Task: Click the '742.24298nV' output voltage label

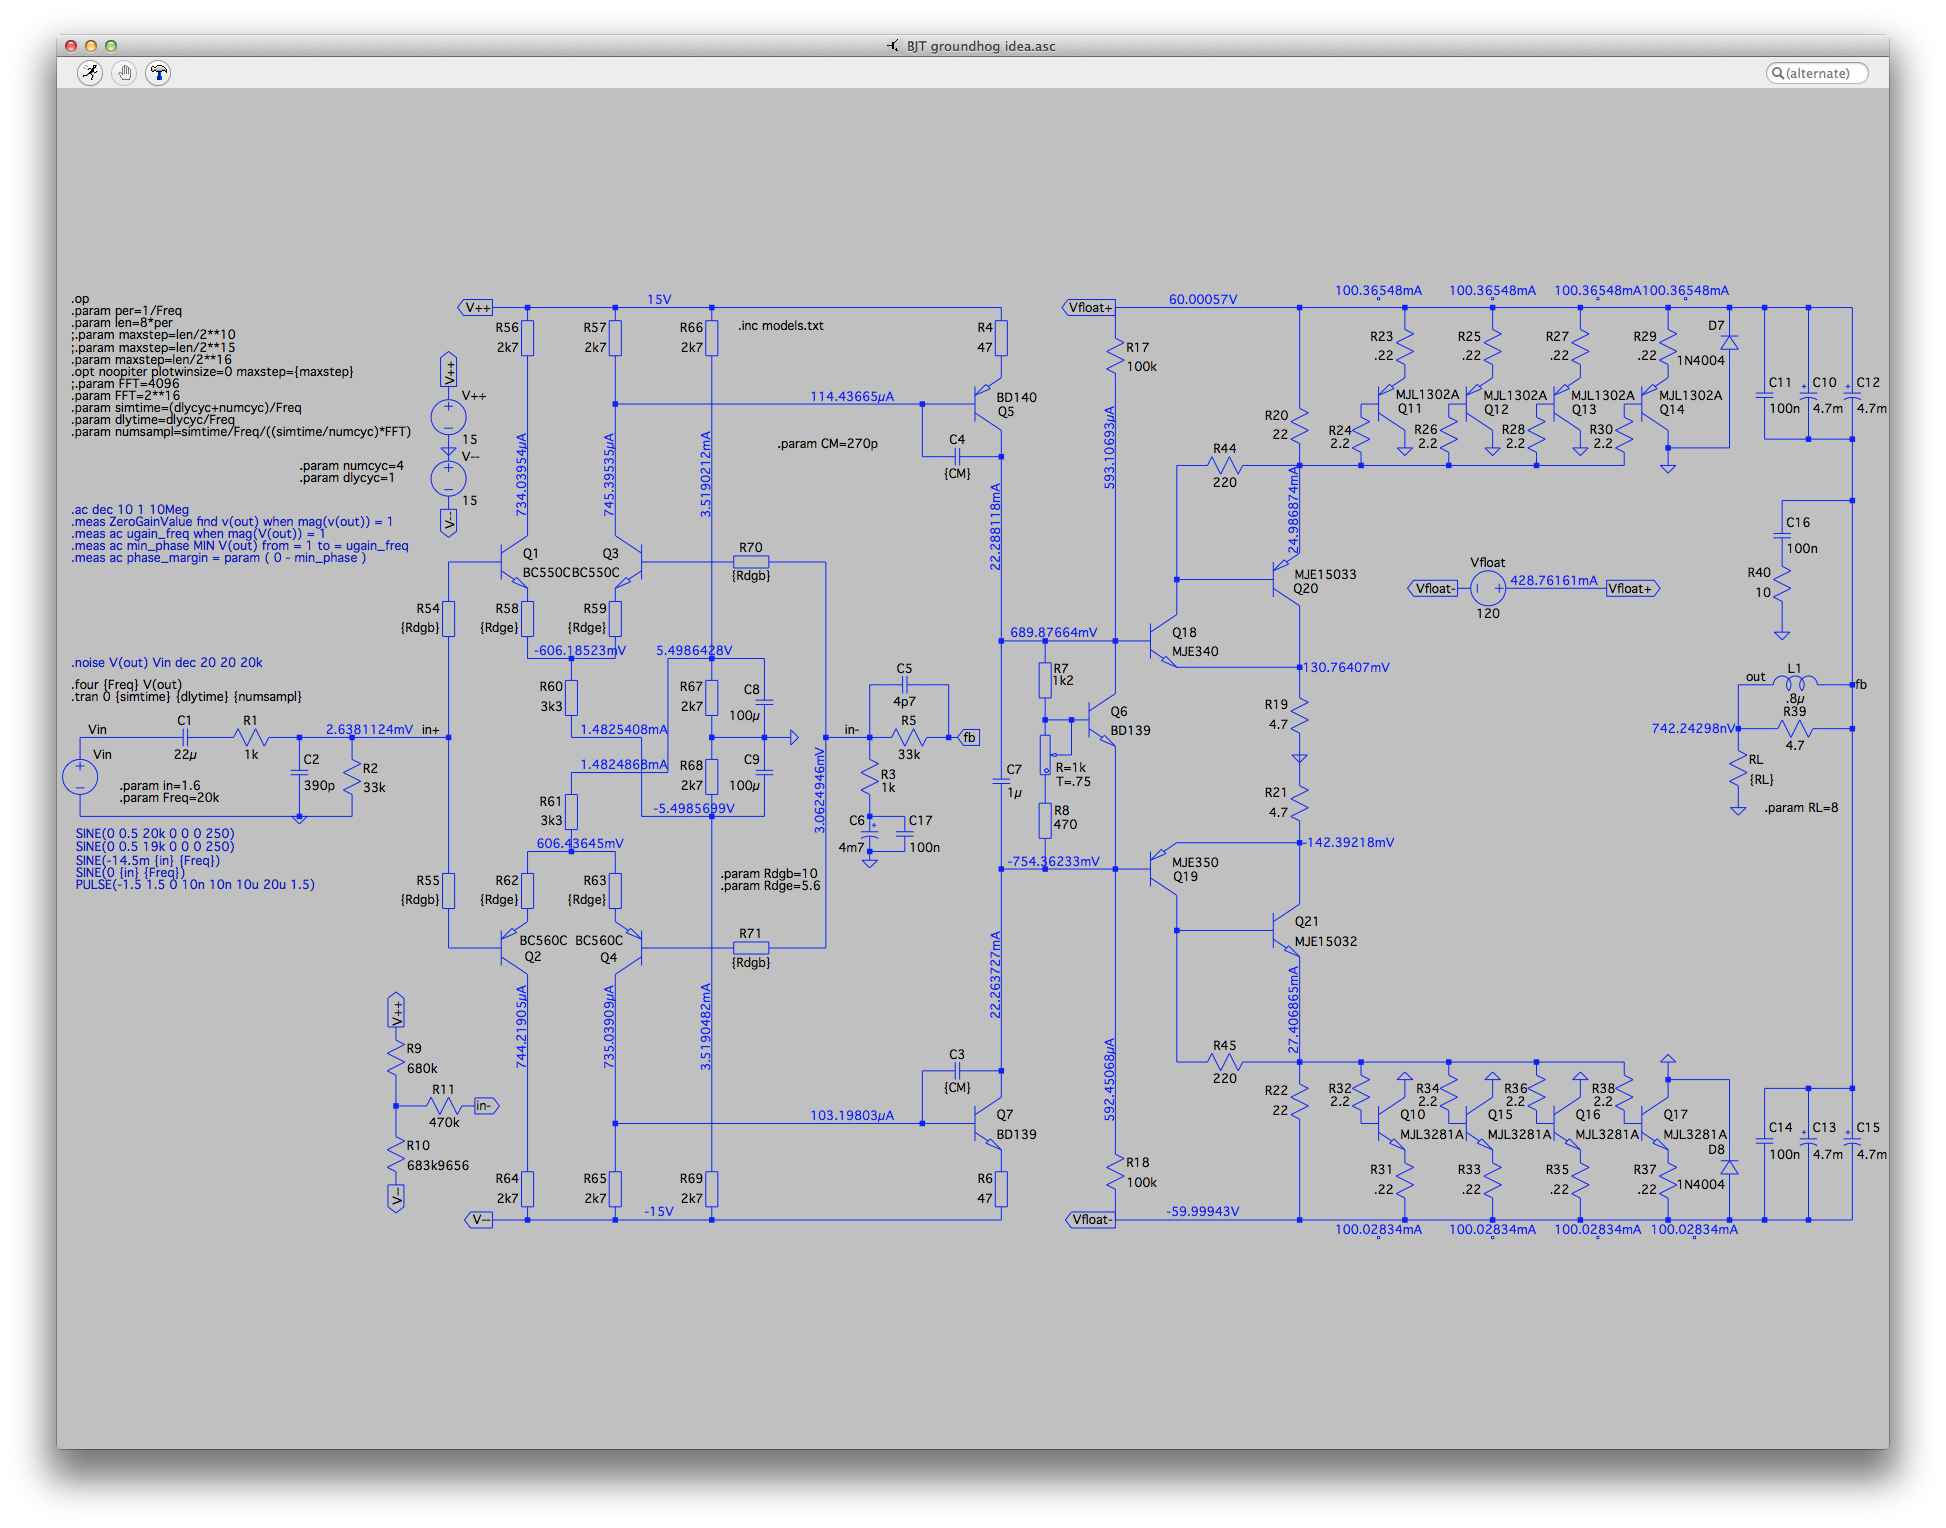Action: click(1695, 728)
